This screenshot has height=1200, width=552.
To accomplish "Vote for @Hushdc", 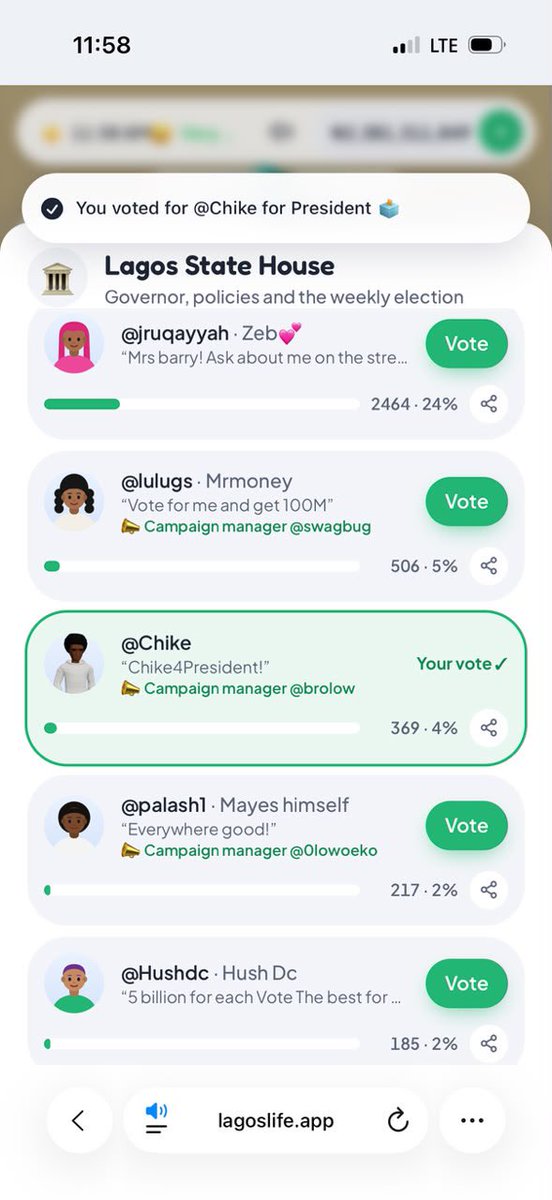I will [466, 983].
